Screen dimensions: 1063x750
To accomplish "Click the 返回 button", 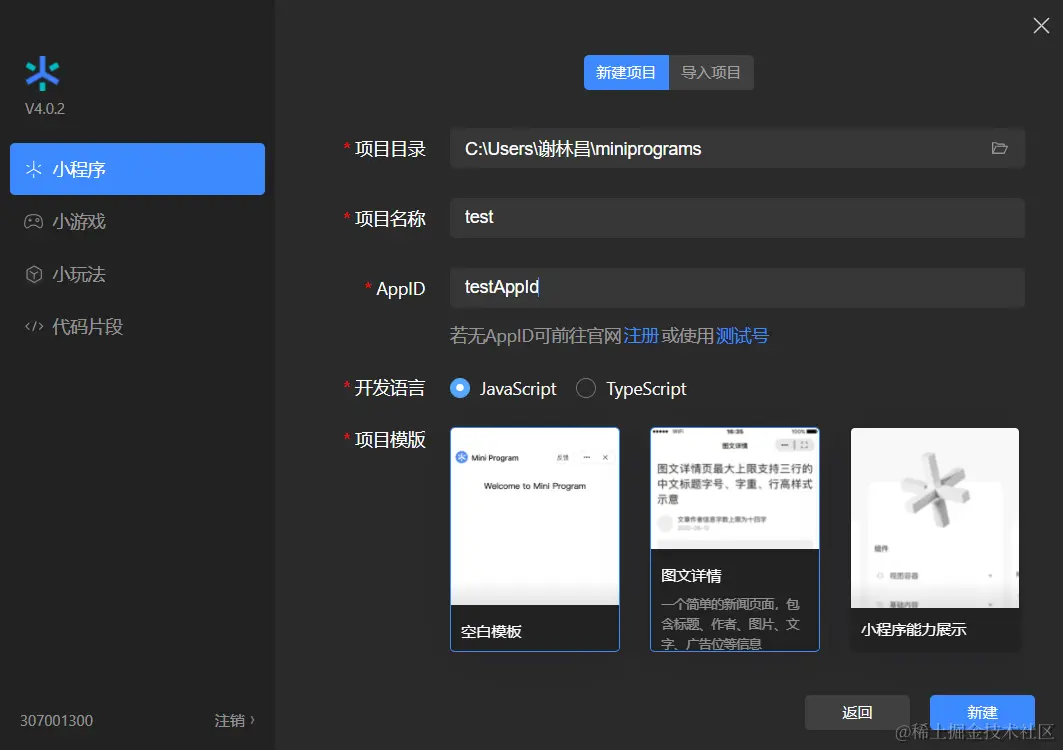I will click(857, 713).
